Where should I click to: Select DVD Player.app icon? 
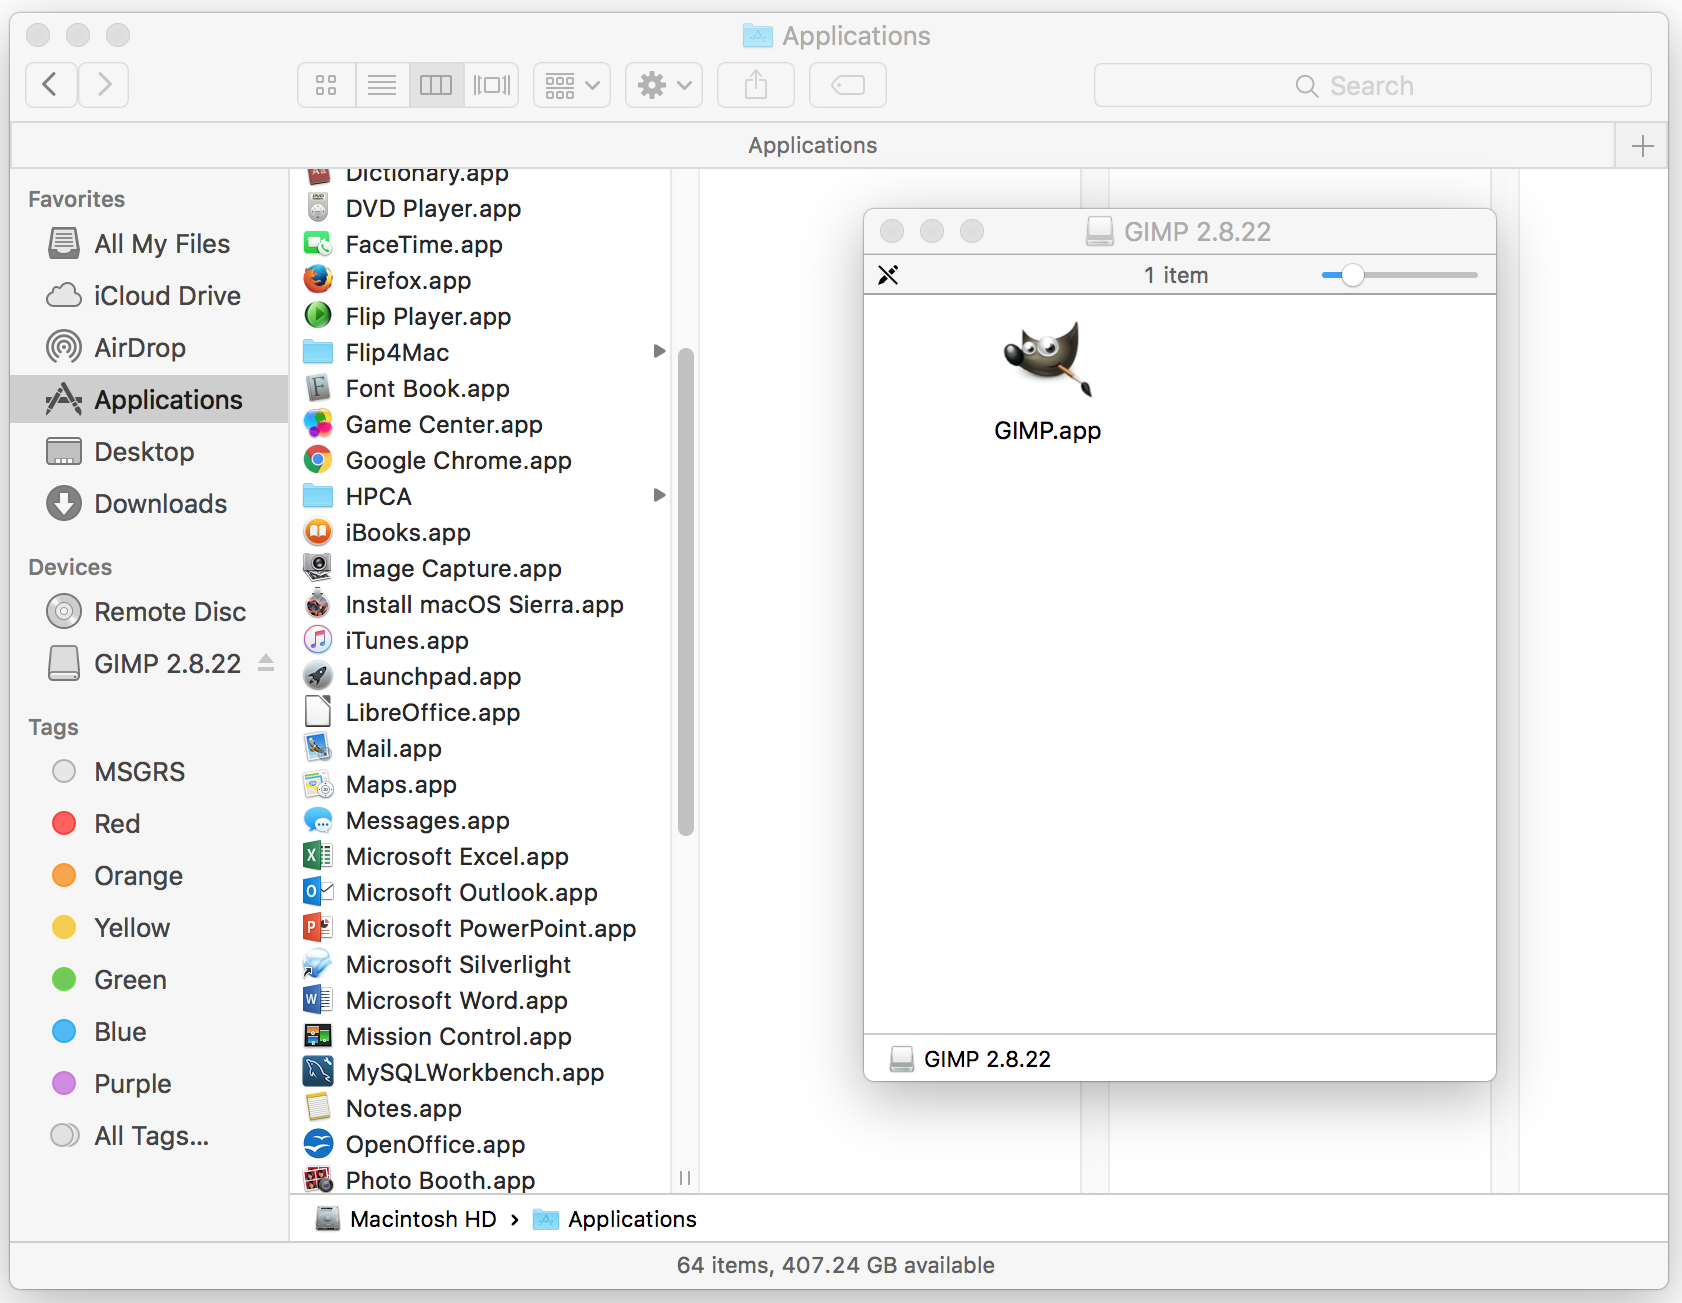click(x=318, y=208)
